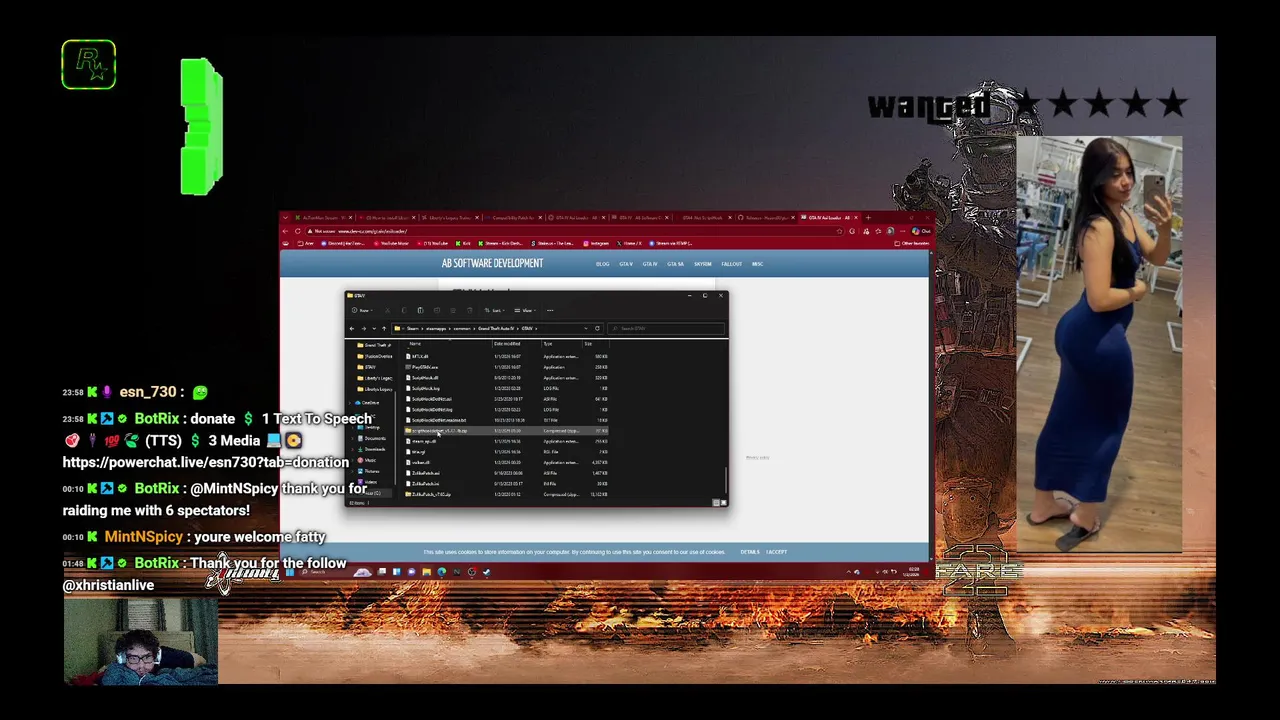Open Documents in the Explorer sidebar
Screen dimensions: 1280x720
(372, 438)
